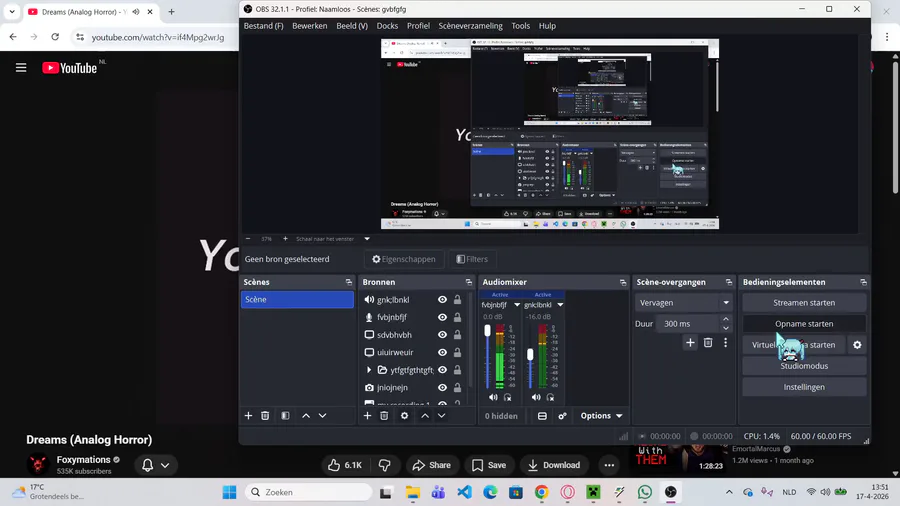
Task: Toggle visibility of ytfgtfgthtgft group
Action: coord(442,370)
